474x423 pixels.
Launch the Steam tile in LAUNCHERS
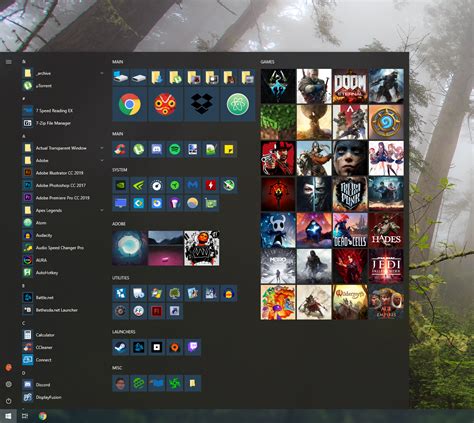coord(121,347)
